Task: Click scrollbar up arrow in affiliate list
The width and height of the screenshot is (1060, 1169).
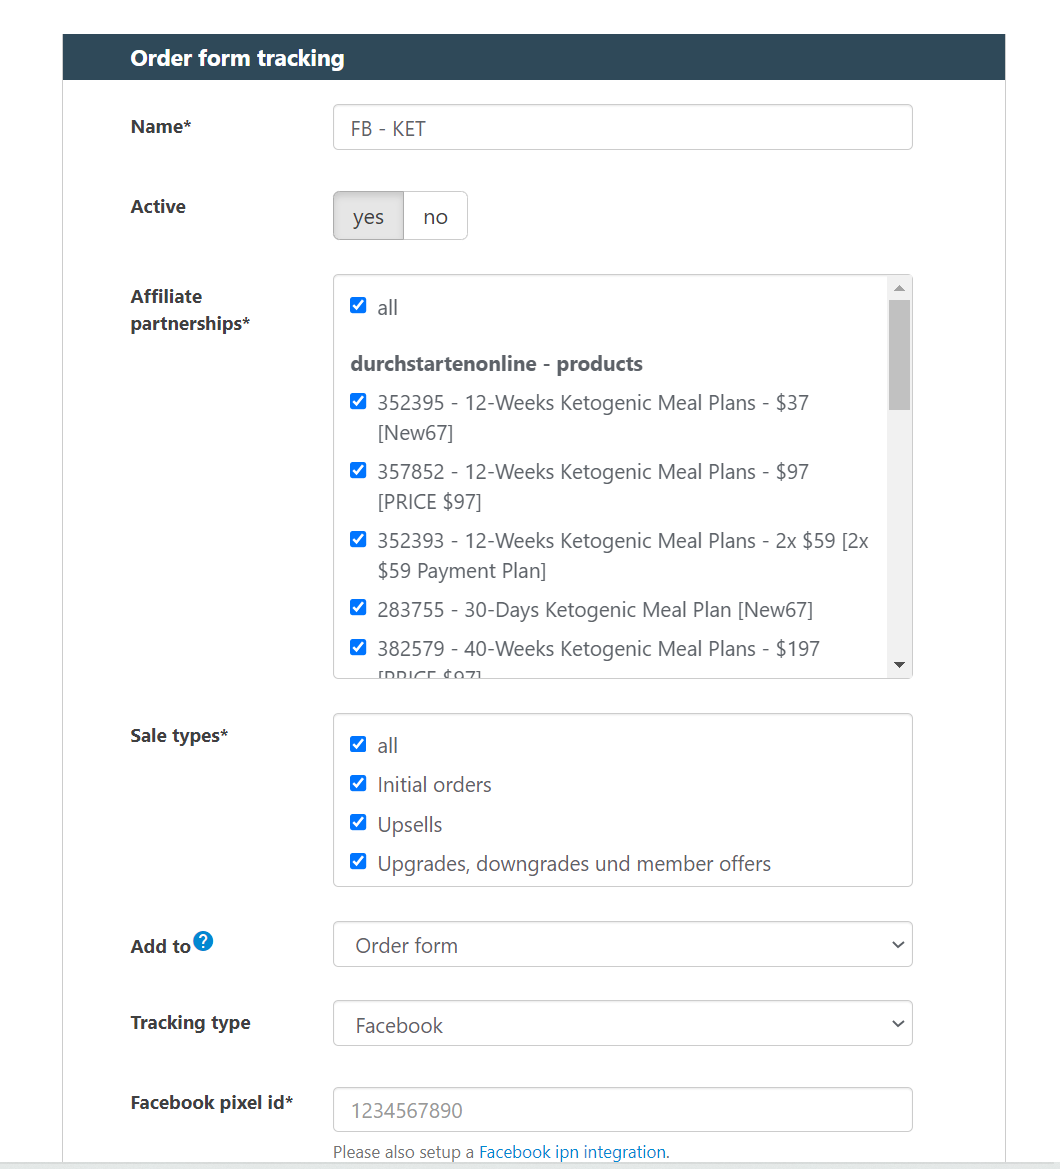Action: (899, 288)
